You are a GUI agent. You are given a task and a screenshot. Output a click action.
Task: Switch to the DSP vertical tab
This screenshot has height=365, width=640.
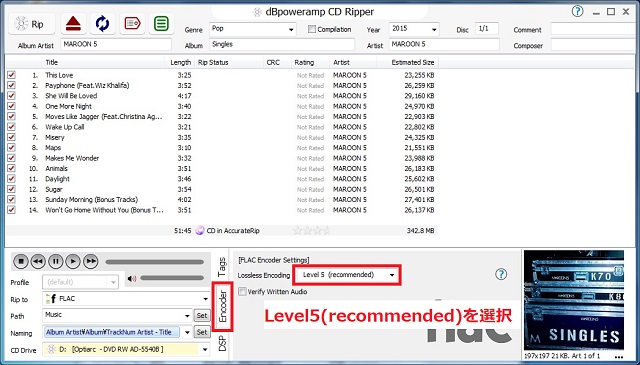(x=222, y=343)
